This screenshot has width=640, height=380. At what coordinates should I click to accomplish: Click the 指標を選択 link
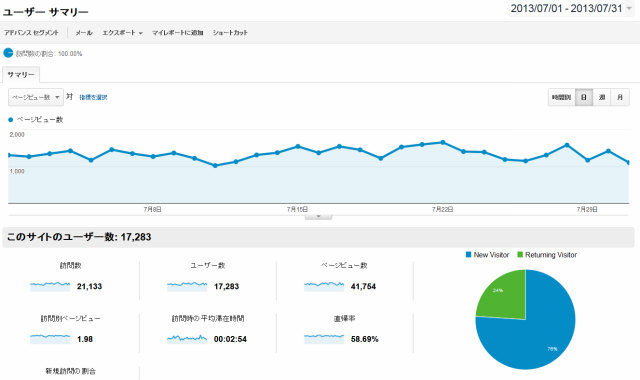point(93,98)
